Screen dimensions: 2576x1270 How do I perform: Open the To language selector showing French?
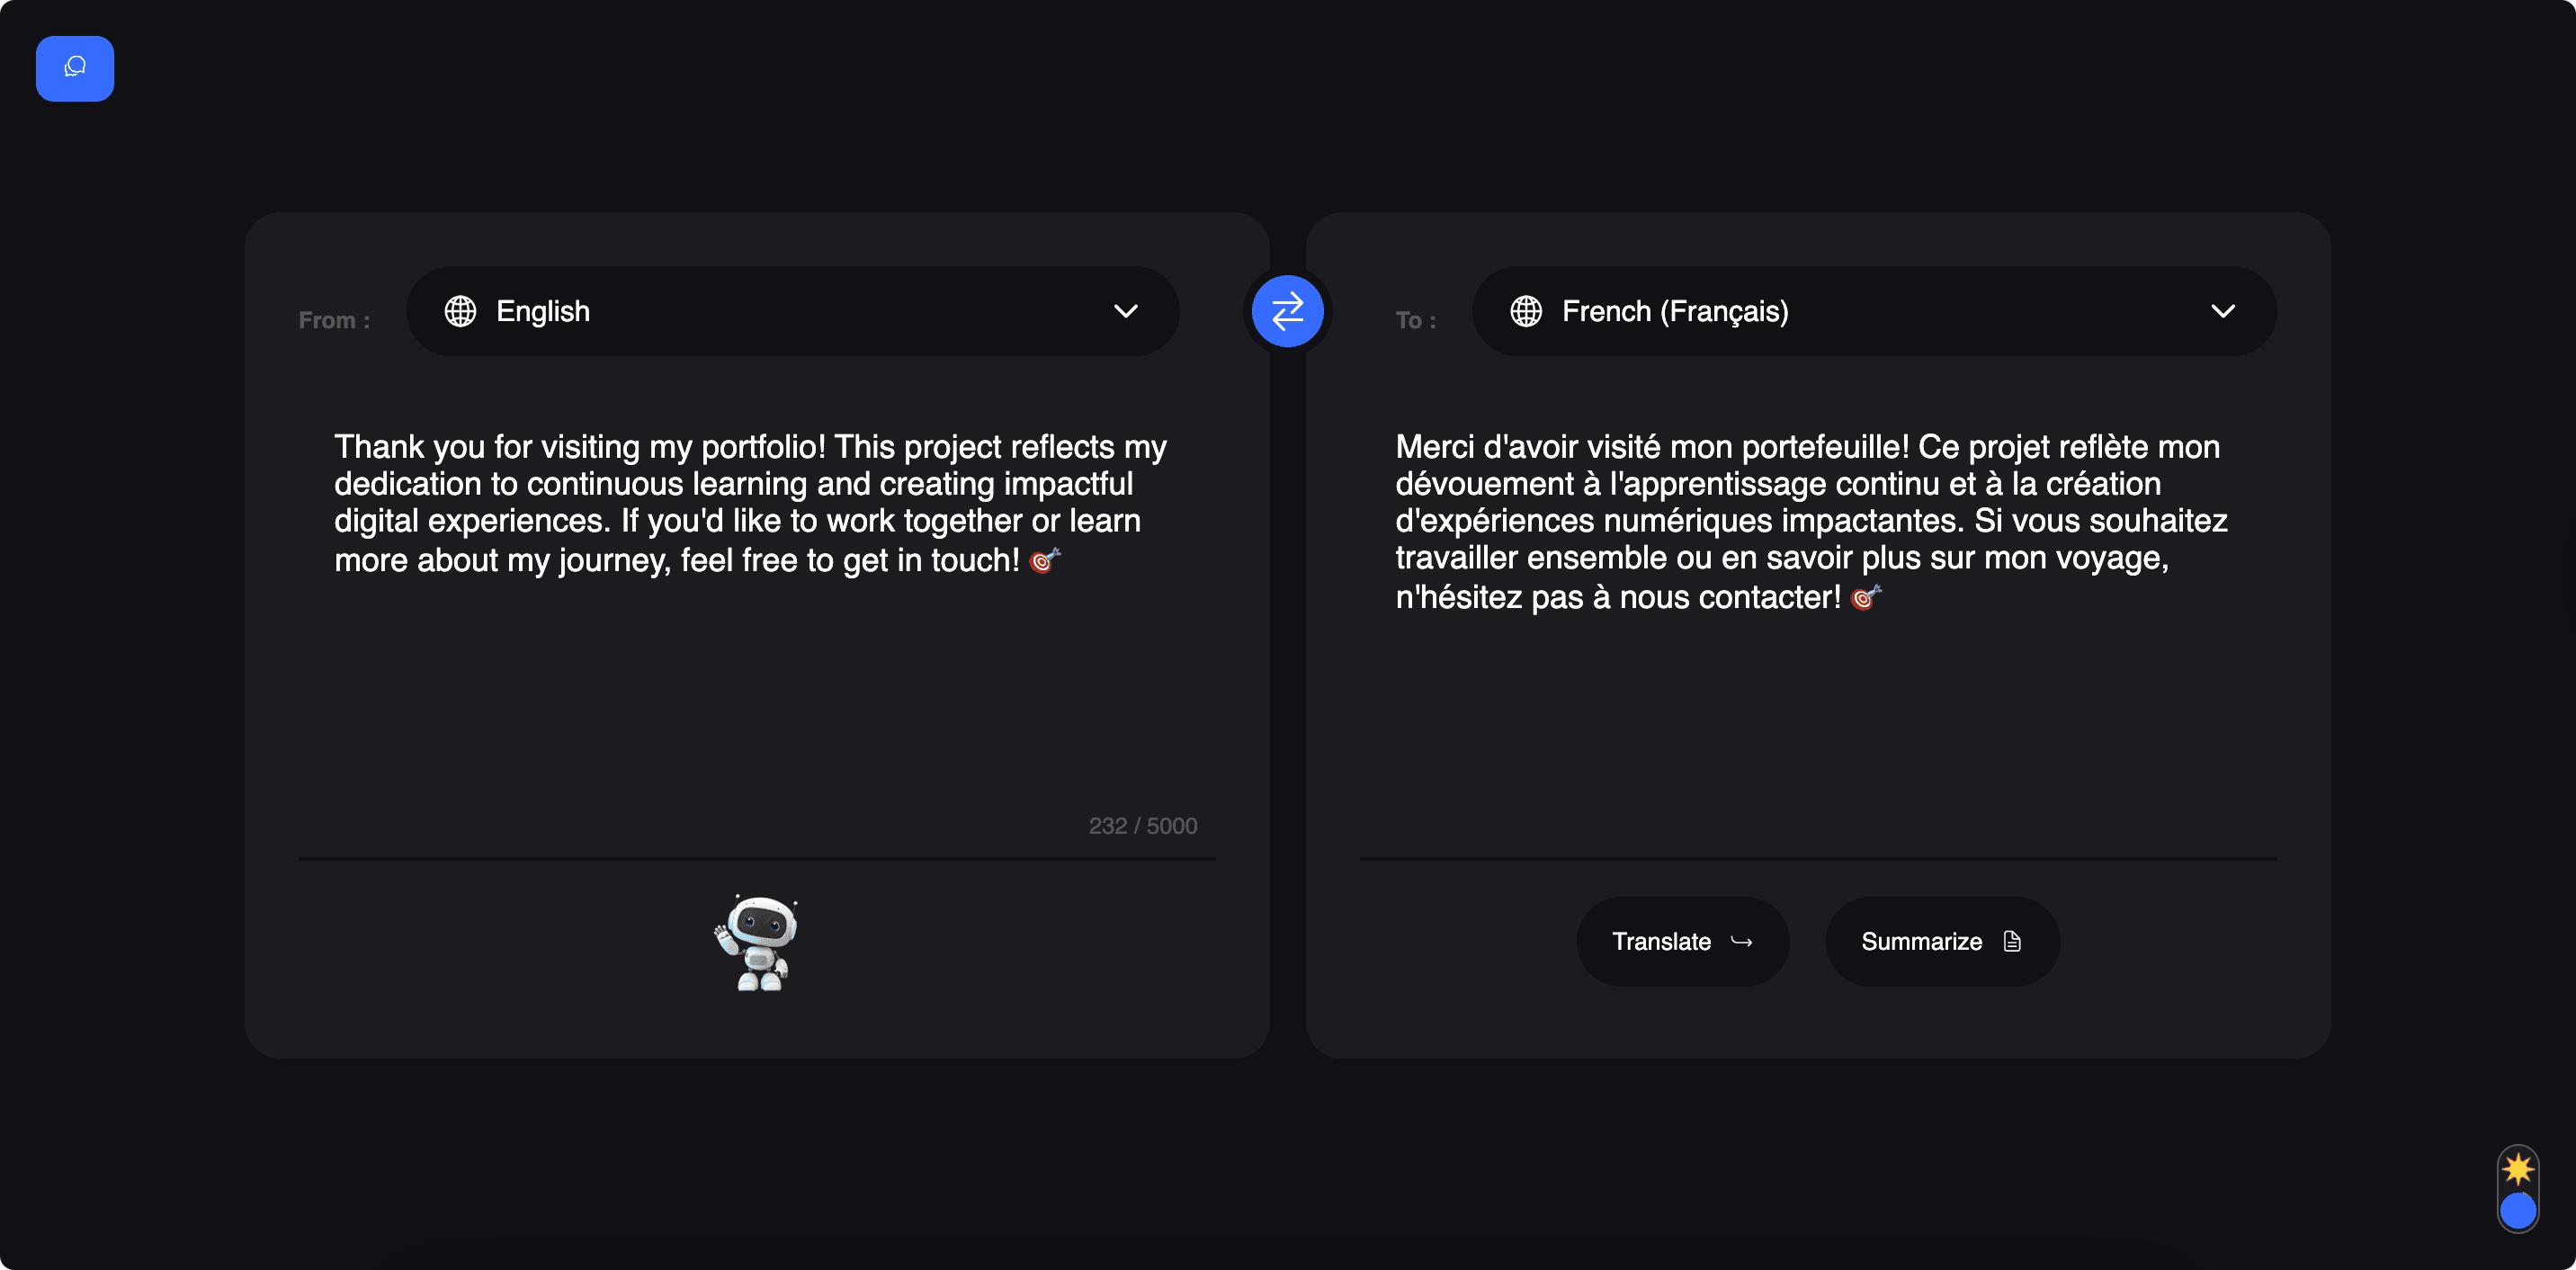pos(1873,311)
